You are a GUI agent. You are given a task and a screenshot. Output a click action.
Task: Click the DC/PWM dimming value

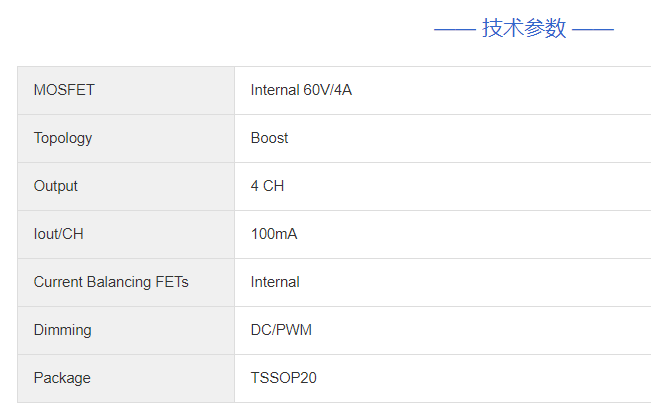coord(281,330)
